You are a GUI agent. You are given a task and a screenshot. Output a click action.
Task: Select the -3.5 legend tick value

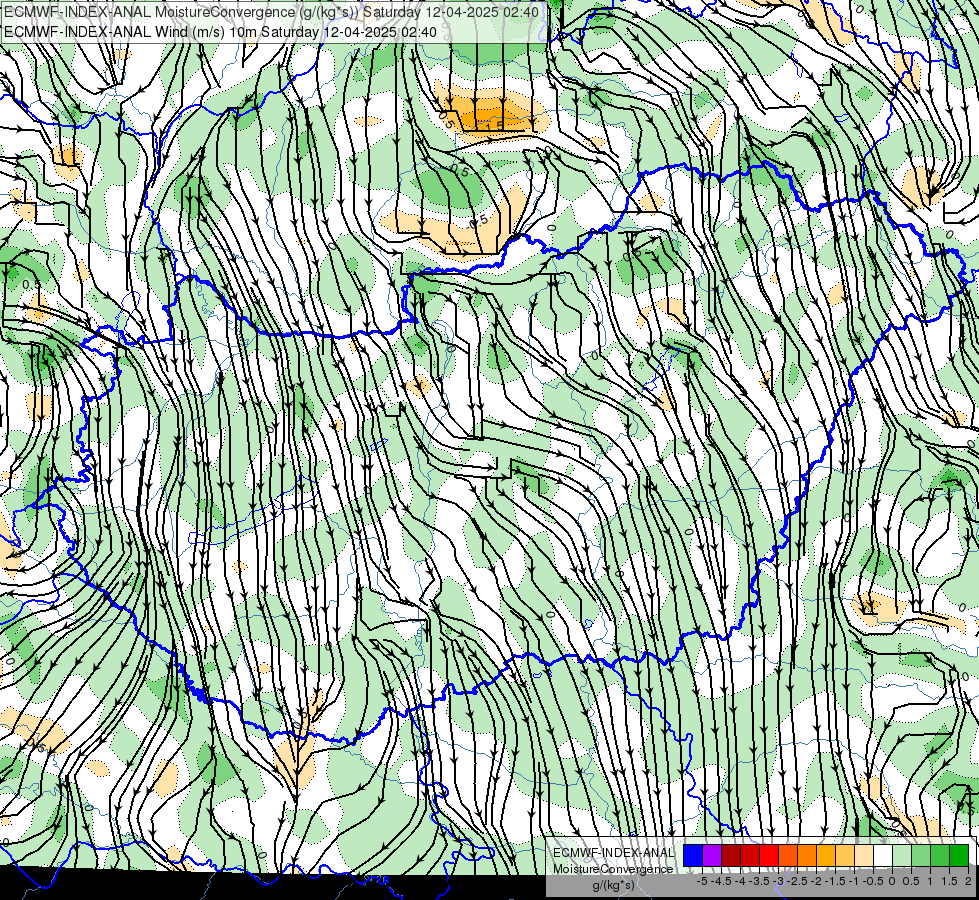(x=760, y=881)
